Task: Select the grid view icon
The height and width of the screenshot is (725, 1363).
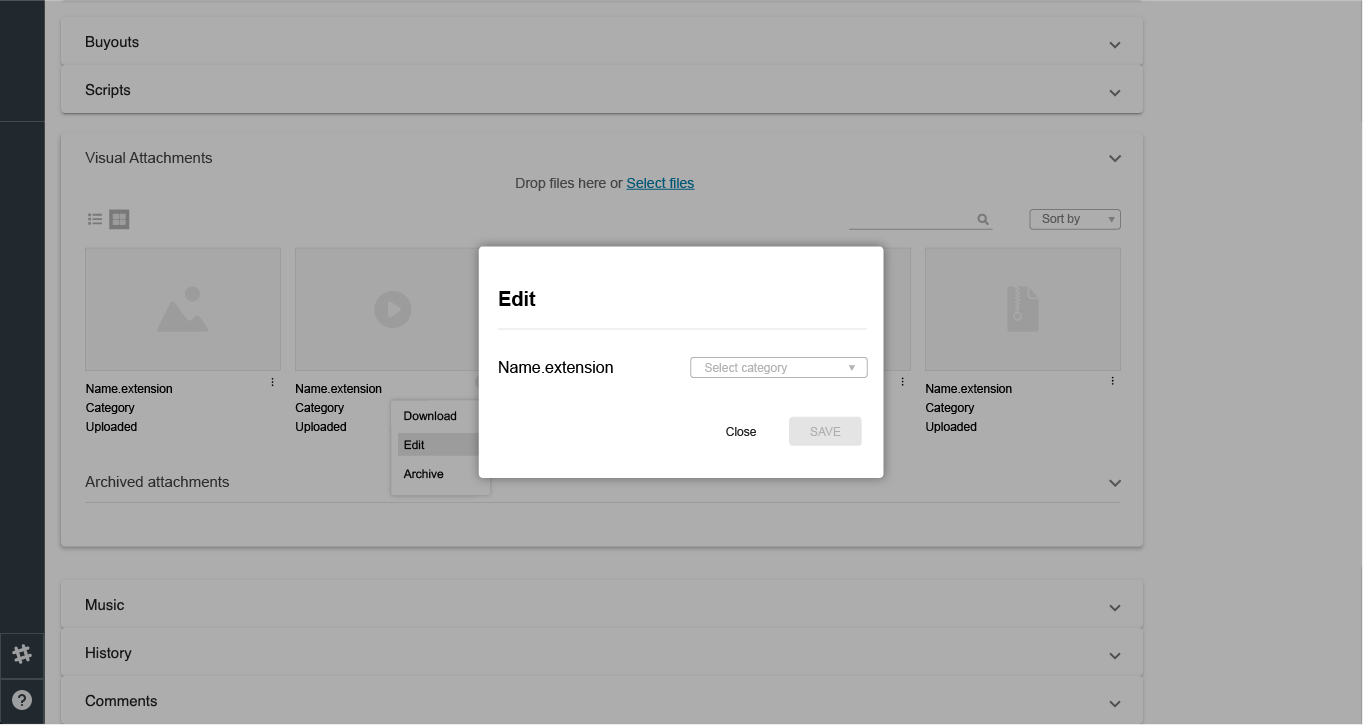Action: pos(119,219)
